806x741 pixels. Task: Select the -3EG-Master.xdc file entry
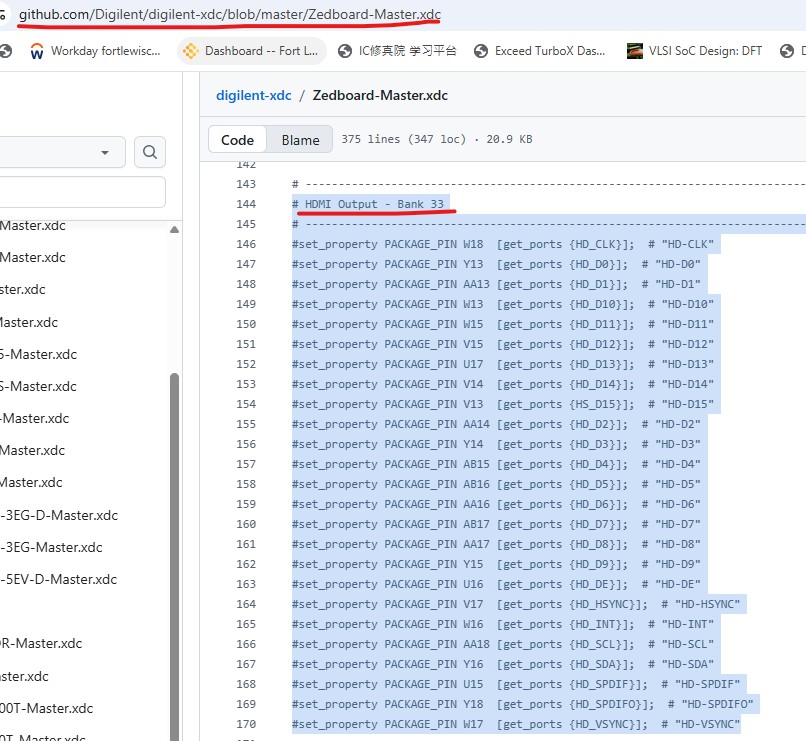(x=52, y=547)
